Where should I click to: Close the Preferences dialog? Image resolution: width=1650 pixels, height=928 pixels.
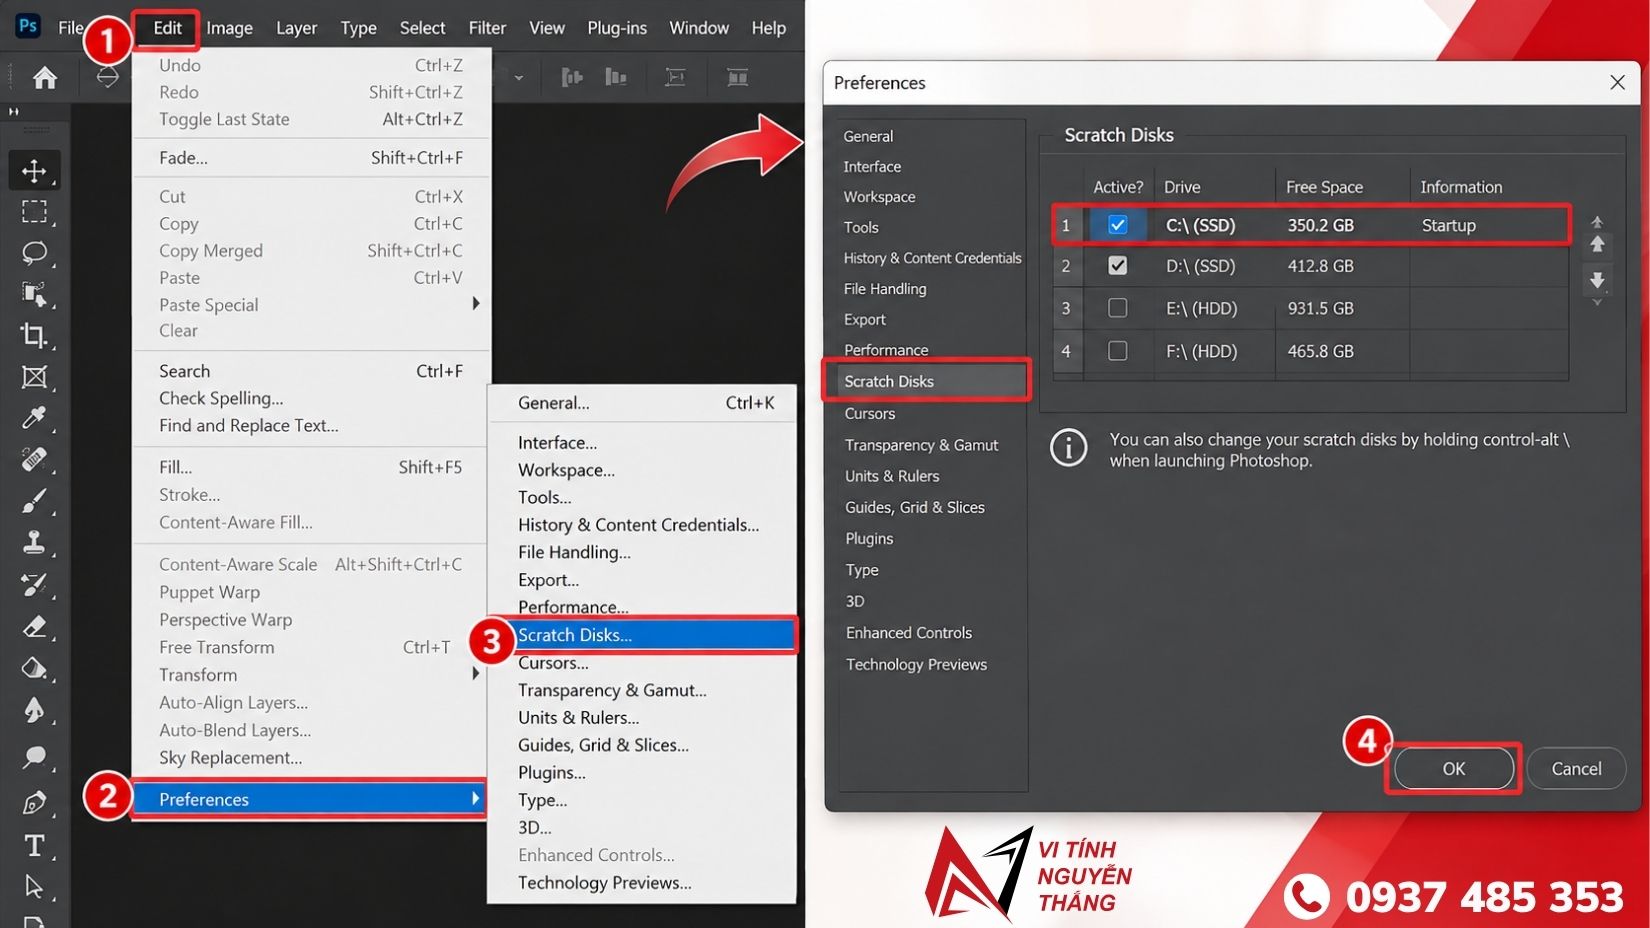tap(1617, 83)
